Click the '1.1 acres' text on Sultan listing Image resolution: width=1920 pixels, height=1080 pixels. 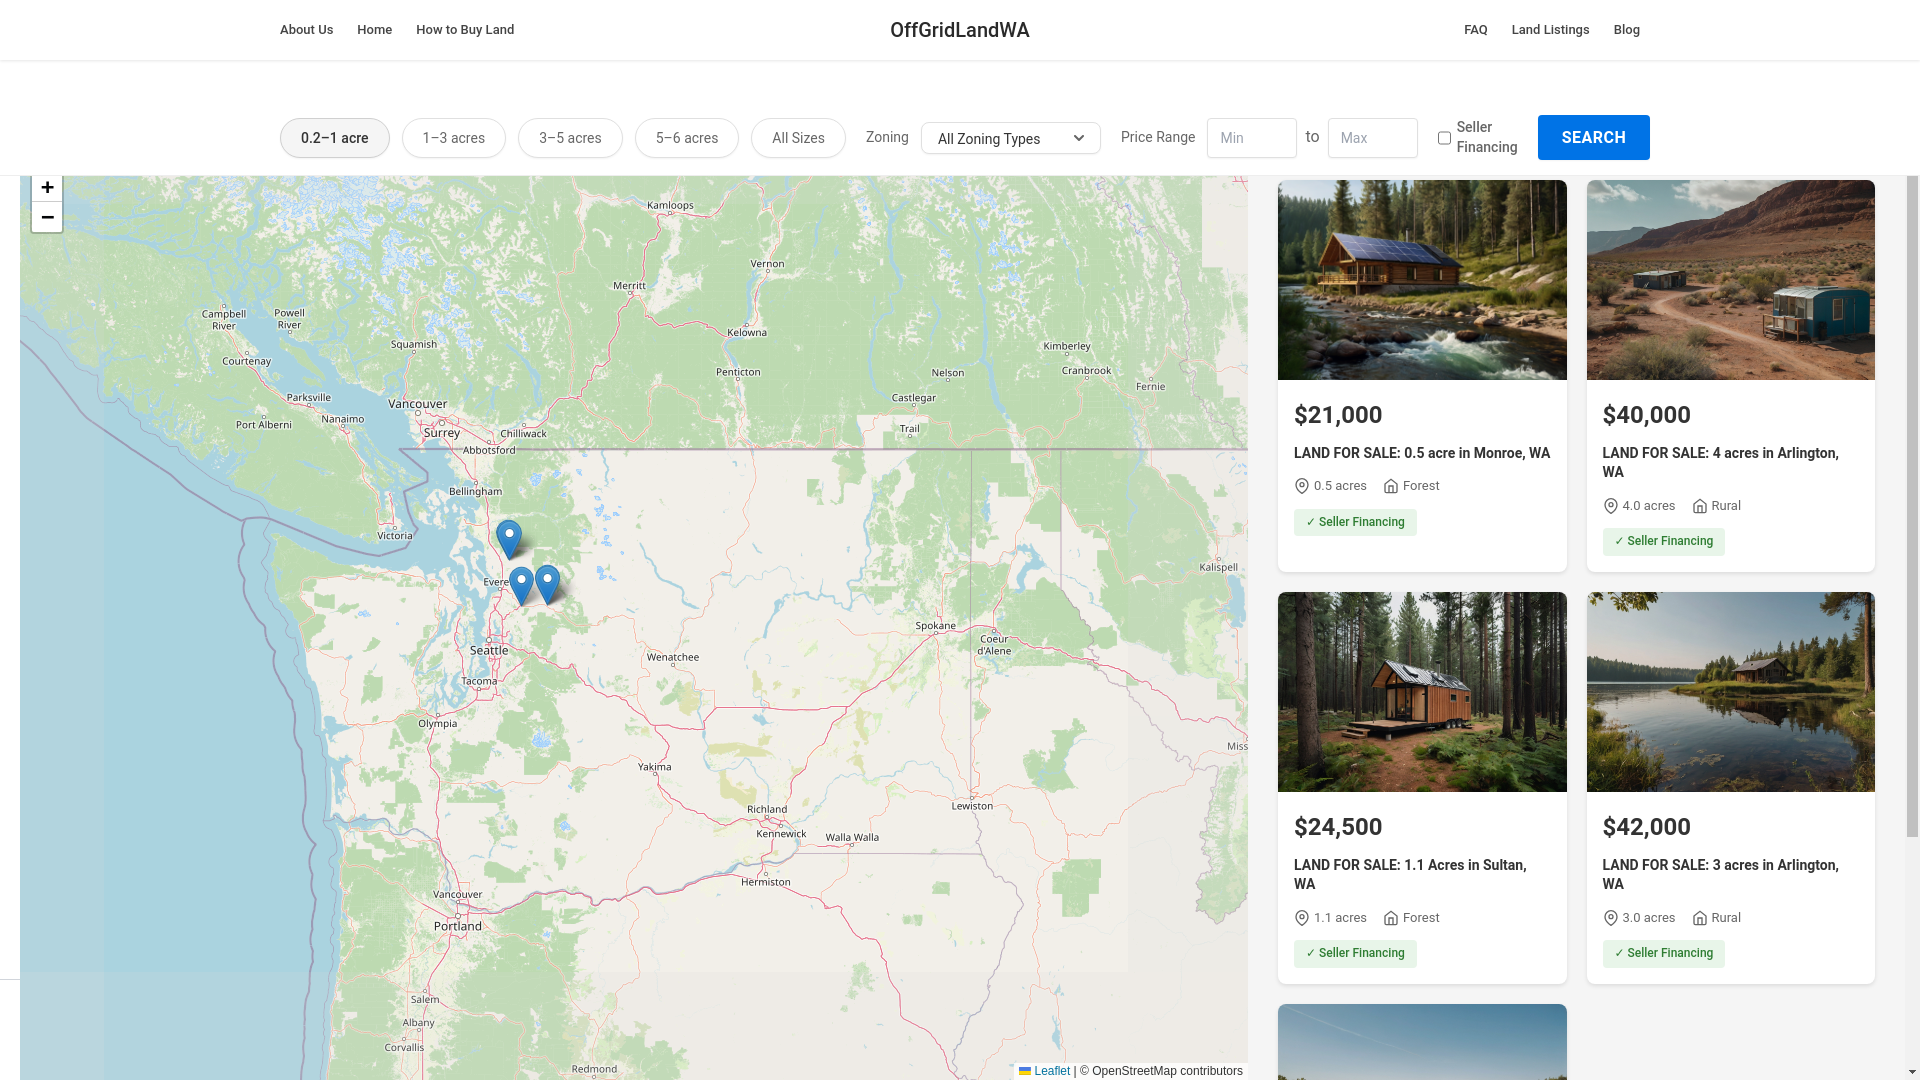click(x=1340, y=918)
